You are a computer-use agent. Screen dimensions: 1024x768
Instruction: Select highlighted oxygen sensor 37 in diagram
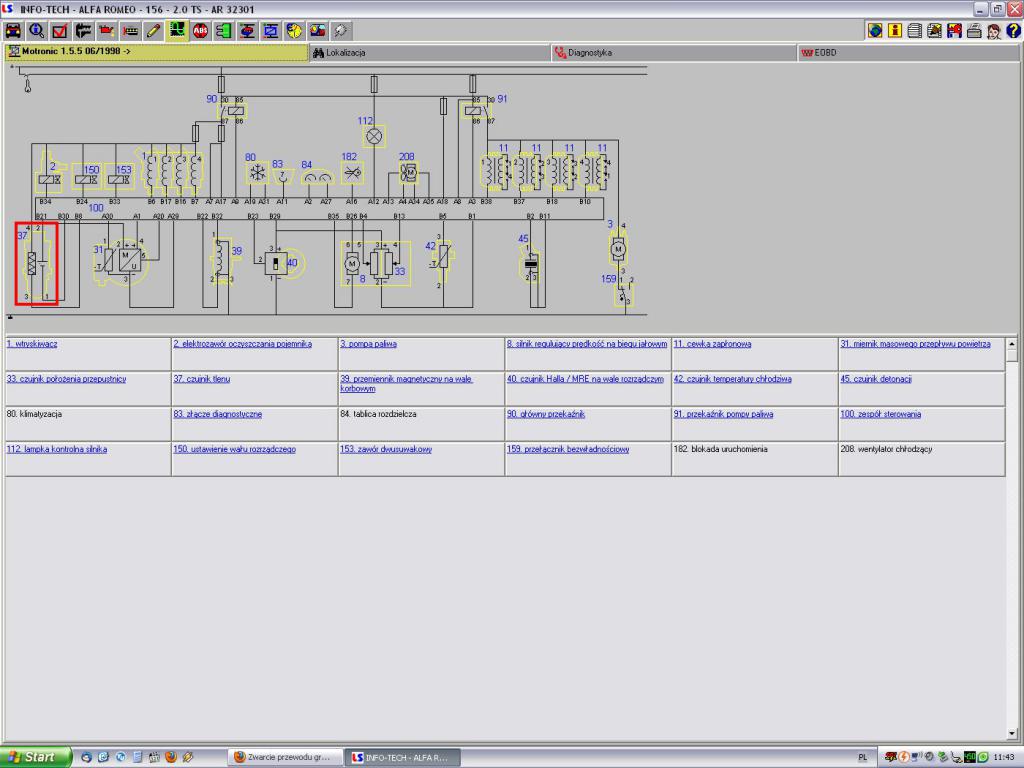pyautogui.click(x=36, y=263)
